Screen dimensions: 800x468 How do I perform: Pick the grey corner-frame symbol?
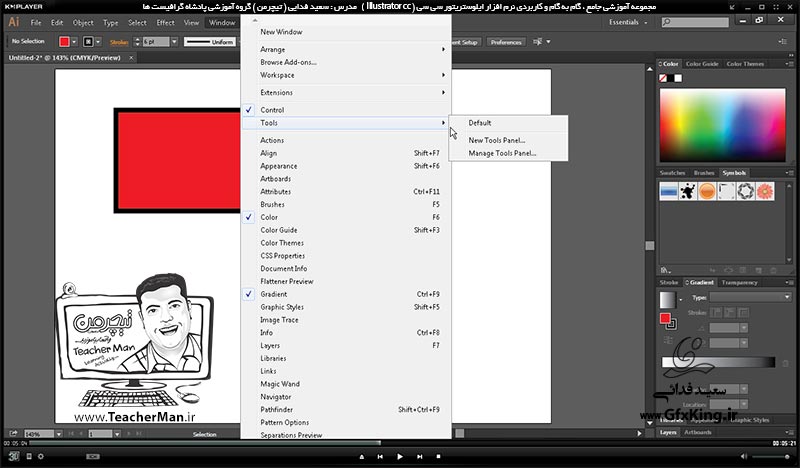point(726,191)
